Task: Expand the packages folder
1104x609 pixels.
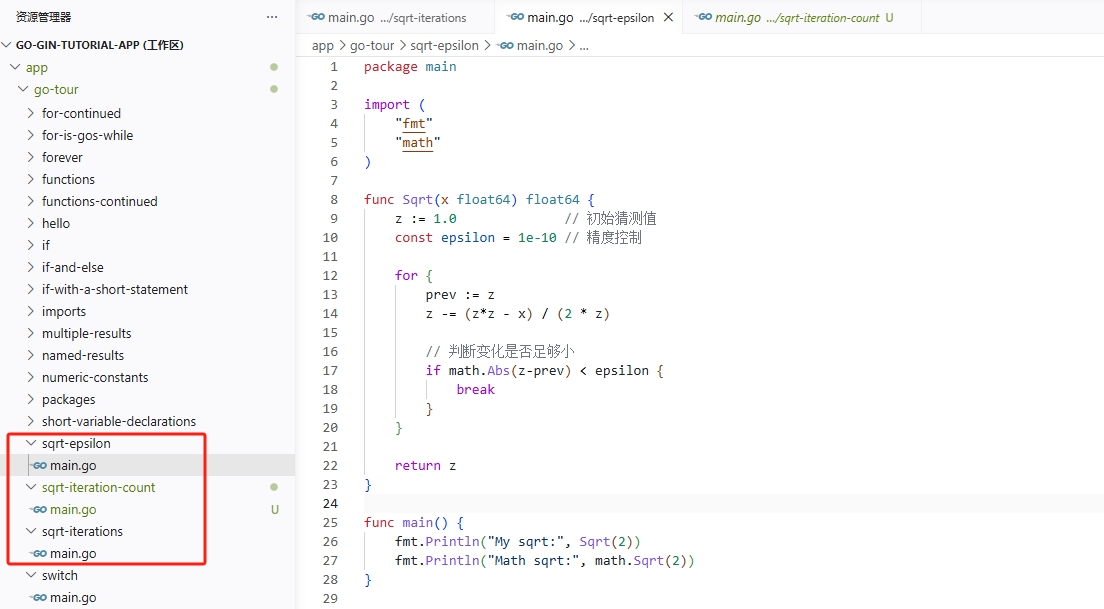Action: pyautogui.click(x=30, y=399)
